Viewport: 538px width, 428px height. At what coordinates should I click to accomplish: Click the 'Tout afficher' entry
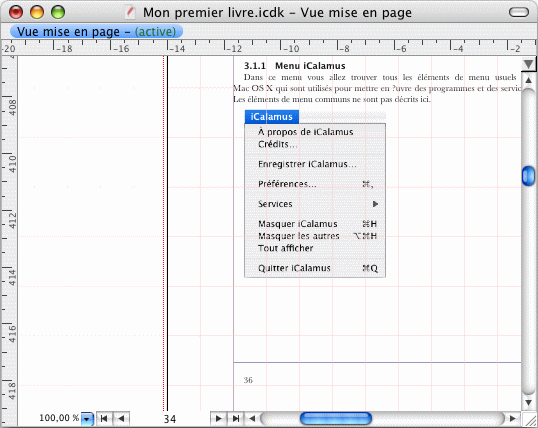[x=285, y=248]
